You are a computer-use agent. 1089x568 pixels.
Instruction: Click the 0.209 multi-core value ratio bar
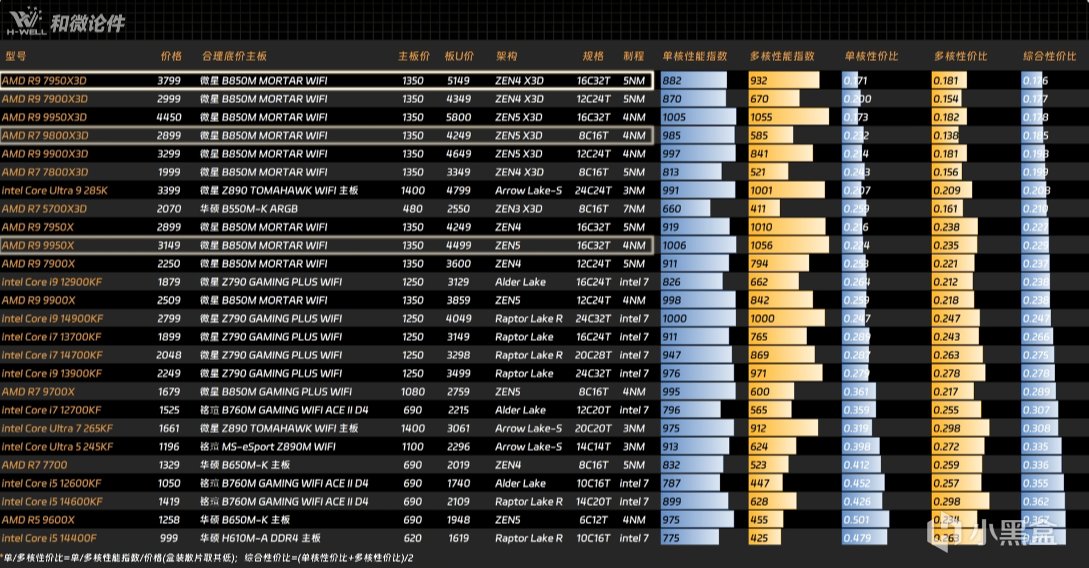coord(951,190)
